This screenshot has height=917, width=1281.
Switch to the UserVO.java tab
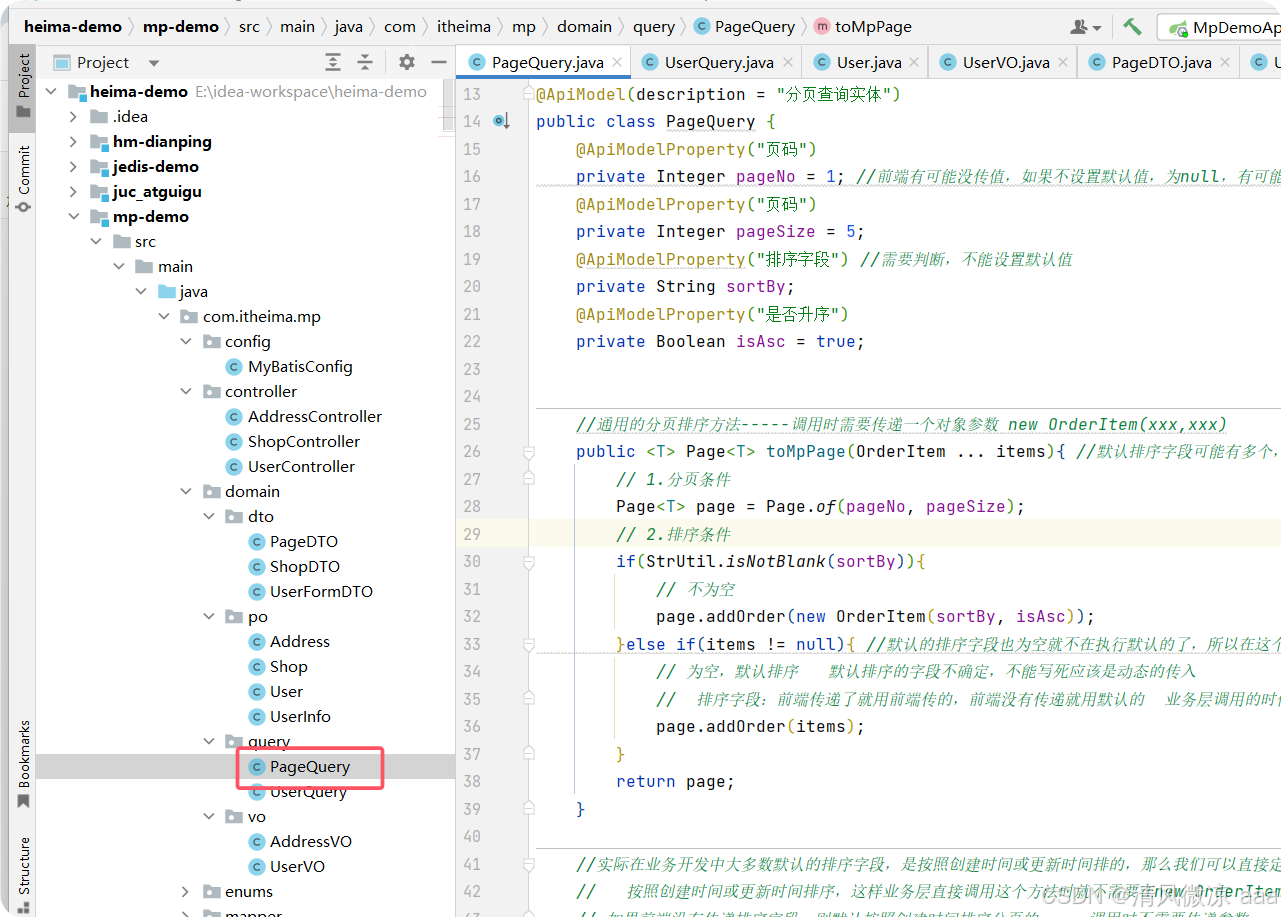pos(1004,62)
